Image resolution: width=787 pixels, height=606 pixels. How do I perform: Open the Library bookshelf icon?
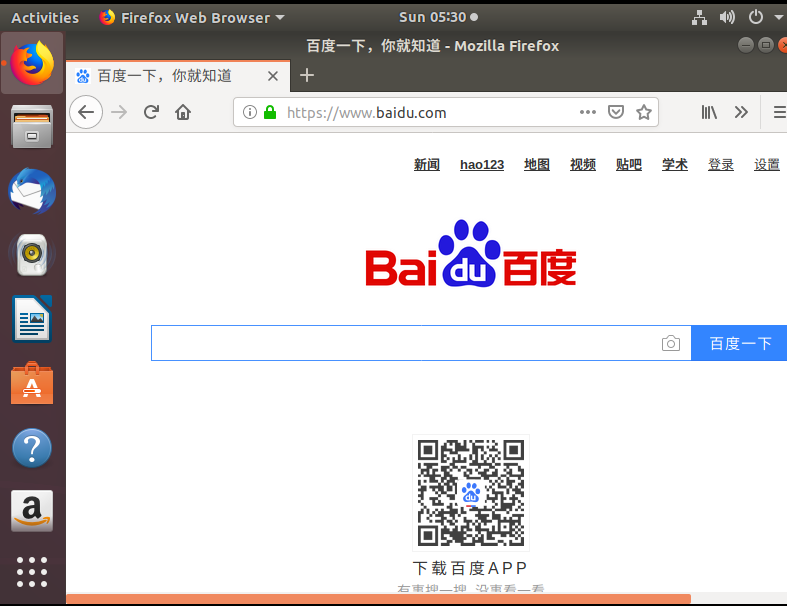[x=709, y=112]
